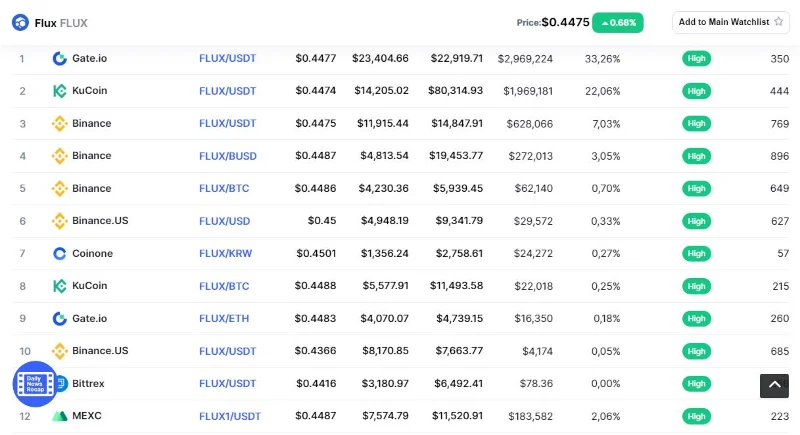800x435 pixels.
Task: Add Flux to Main Watchlist
Action: point(731,22)
